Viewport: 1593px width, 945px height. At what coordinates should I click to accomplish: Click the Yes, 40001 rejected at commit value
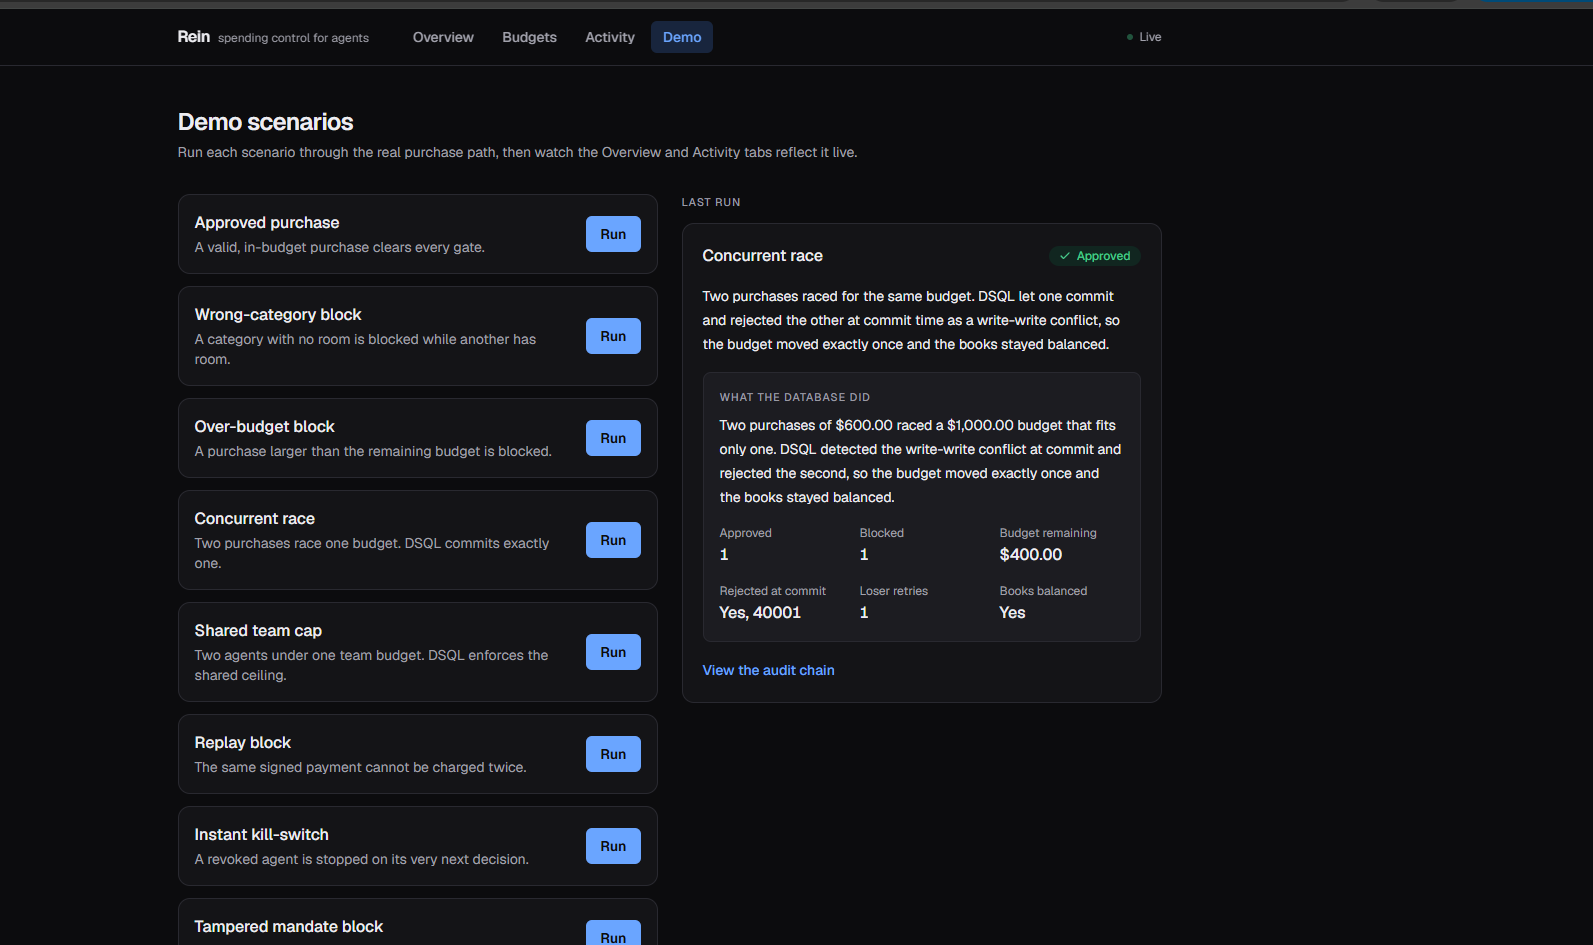760,612
